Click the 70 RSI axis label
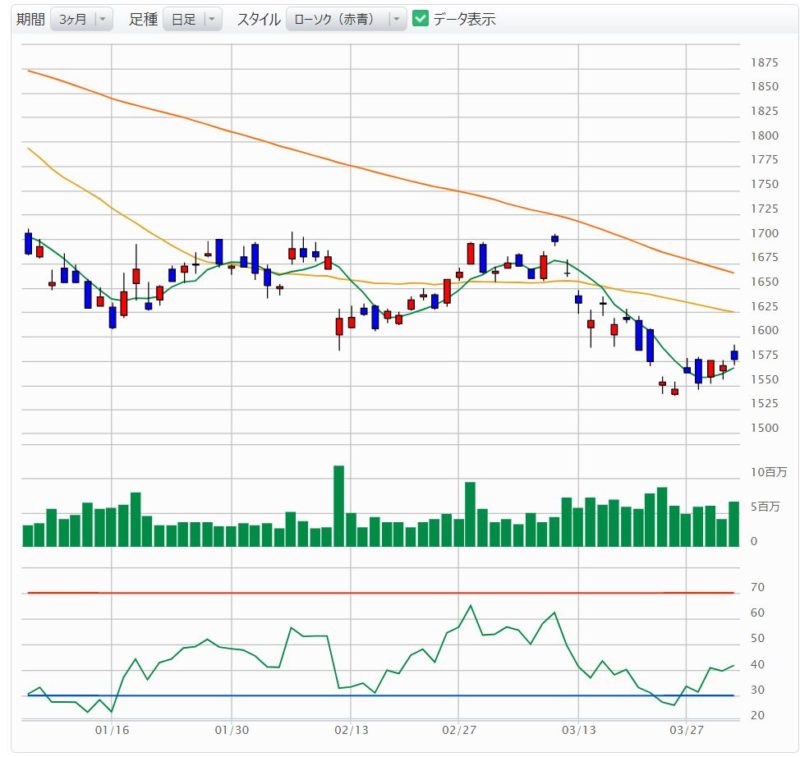The height and width of the screenshot is (757, 800). 758,587
